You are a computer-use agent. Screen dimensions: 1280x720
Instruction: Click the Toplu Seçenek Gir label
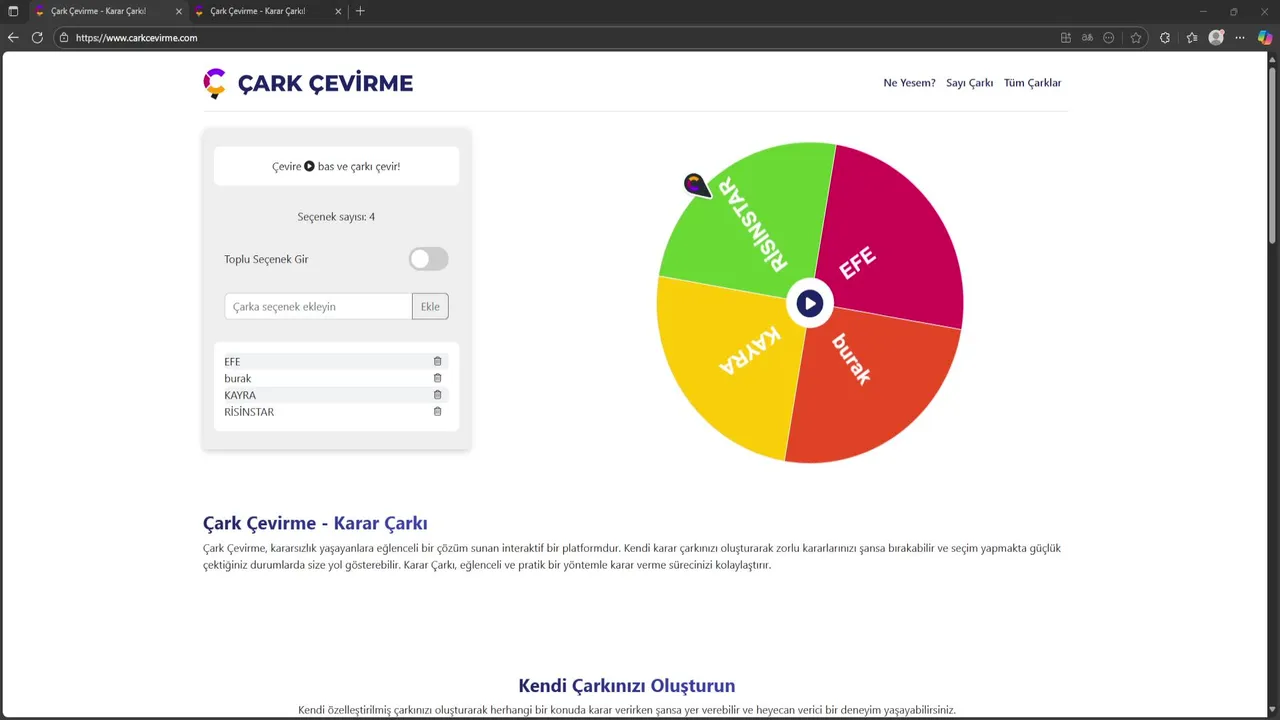pos(266,259)
